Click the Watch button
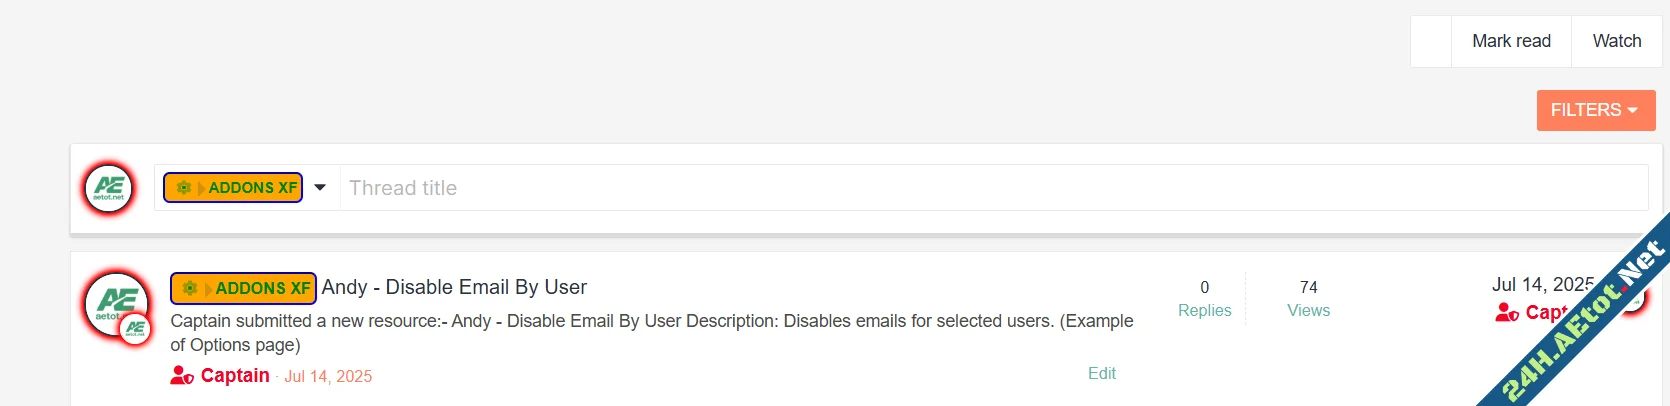 click(1616, 41)
